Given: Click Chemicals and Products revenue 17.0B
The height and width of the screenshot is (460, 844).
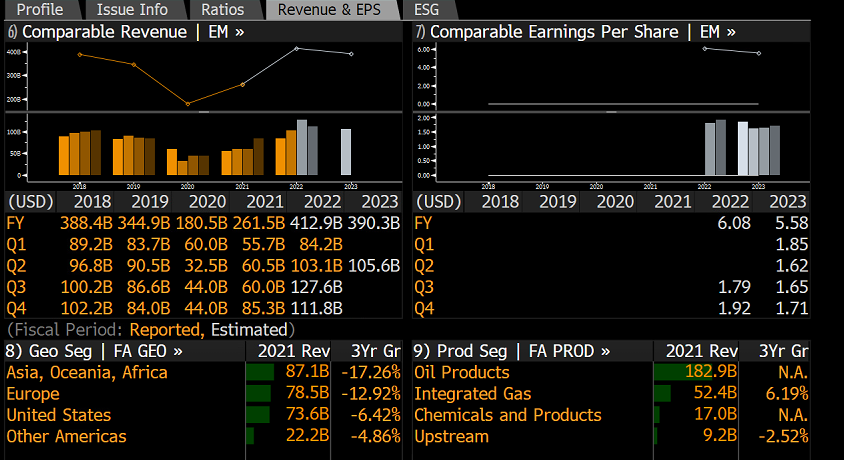Looking at the screenshot, I should click(715, 415).
